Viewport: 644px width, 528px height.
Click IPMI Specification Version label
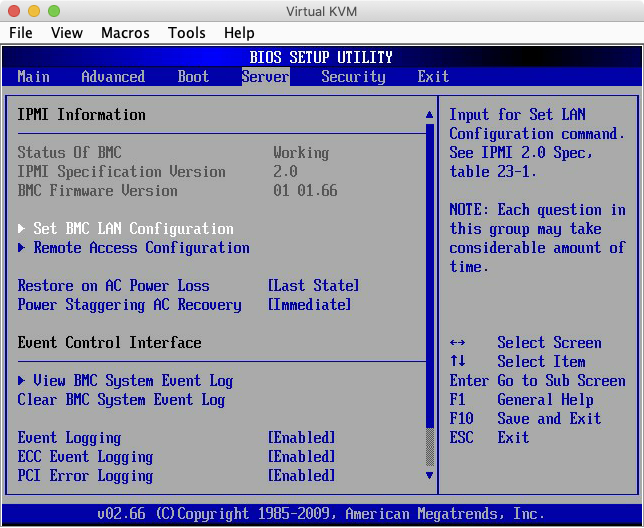click(x=122, y=172)
